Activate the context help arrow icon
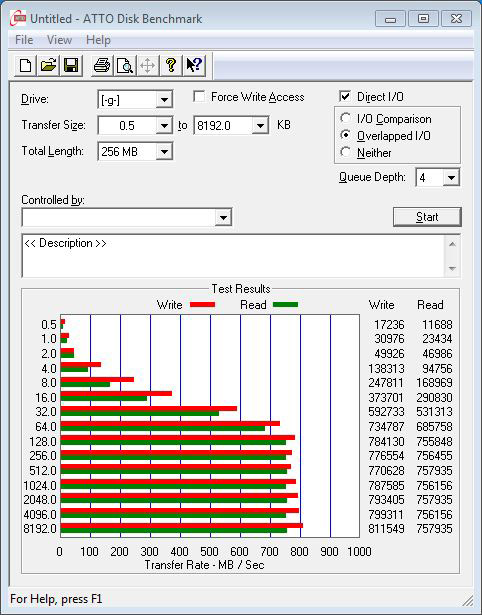 point(194,65)
